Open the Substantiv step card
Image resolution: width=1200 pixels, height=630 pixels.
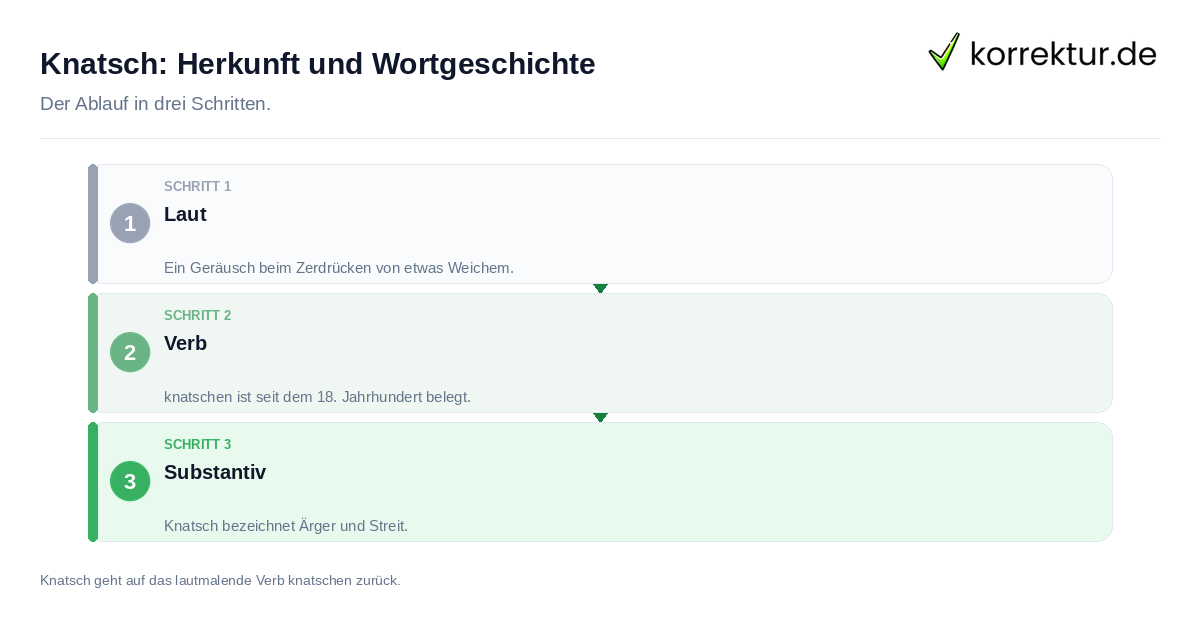600,482
